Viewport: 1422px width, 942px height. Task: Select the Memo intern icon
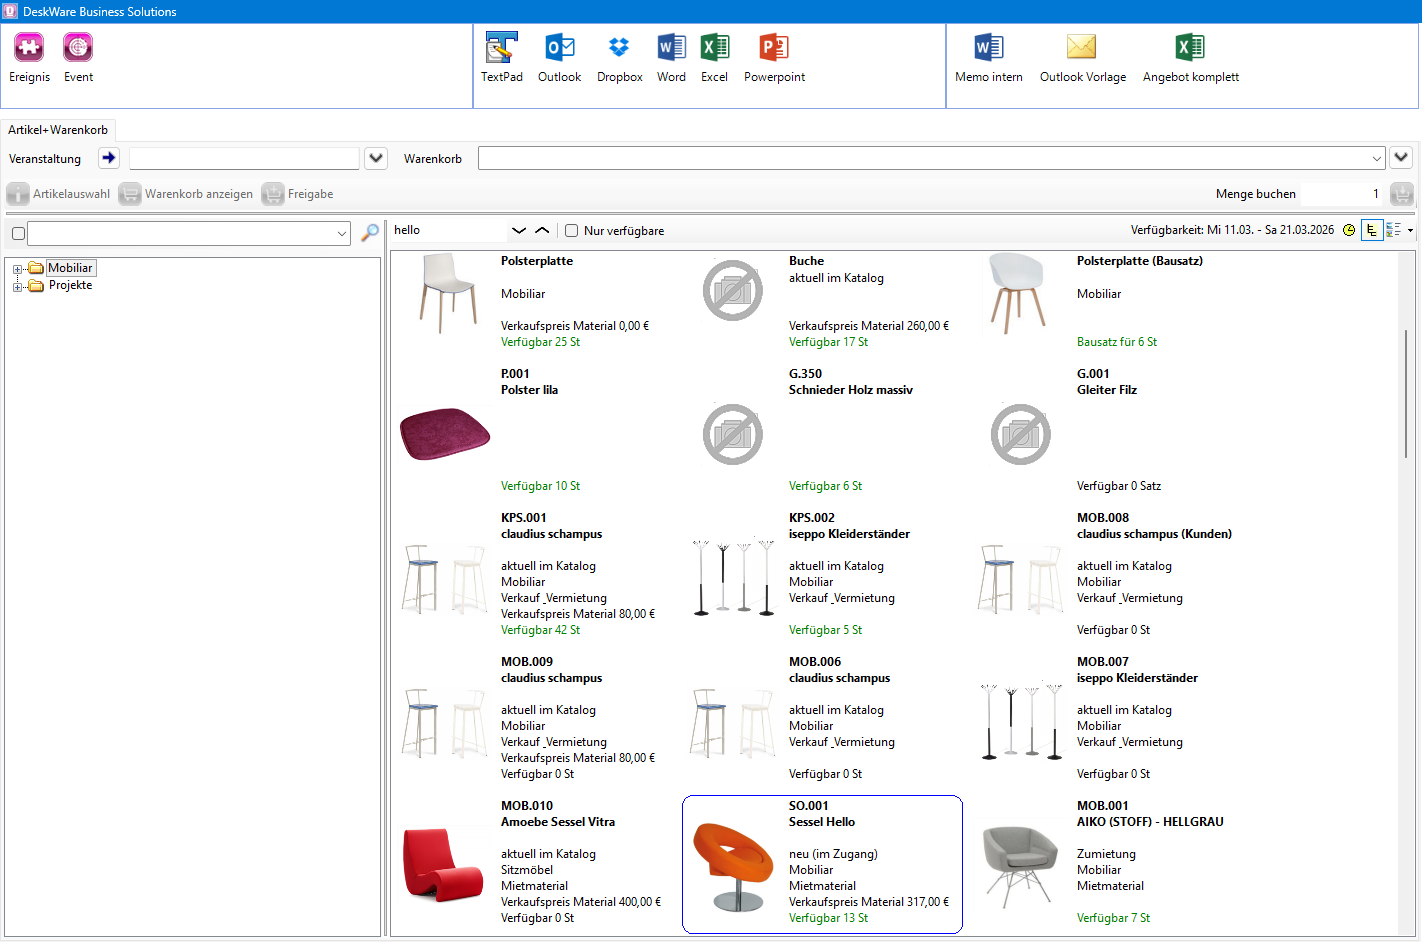(988, 55)
